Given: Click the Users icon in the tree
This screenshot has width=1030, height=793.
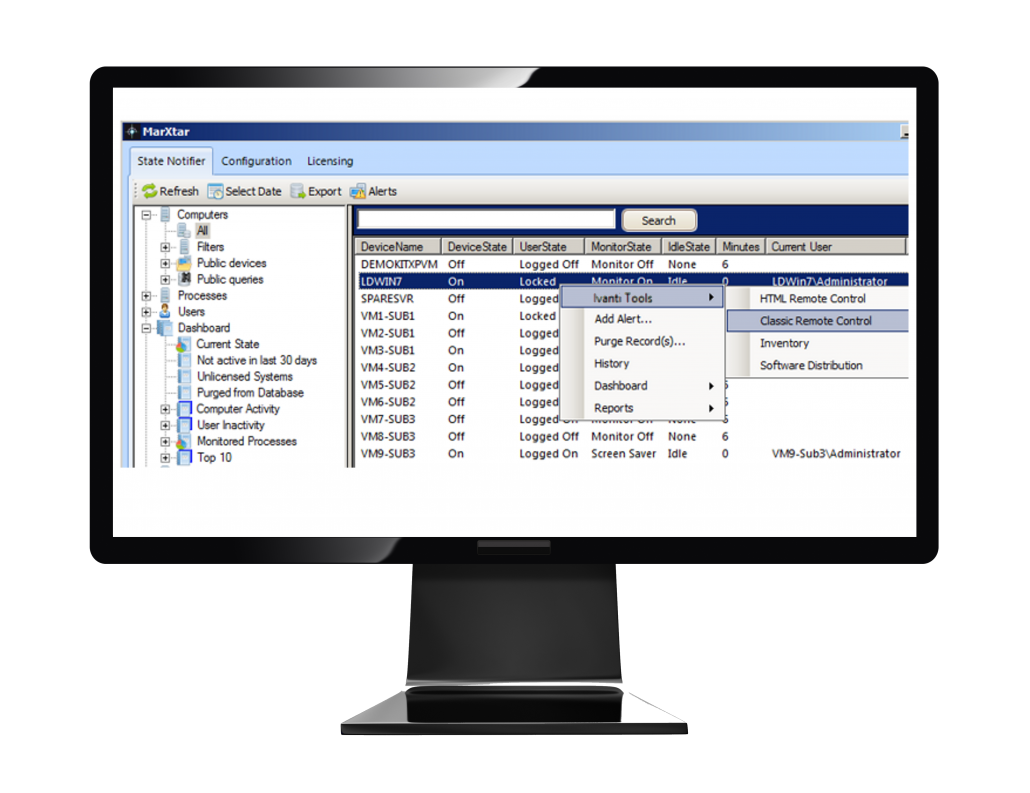Looking at the screenshot, I should tap(165, 311).
